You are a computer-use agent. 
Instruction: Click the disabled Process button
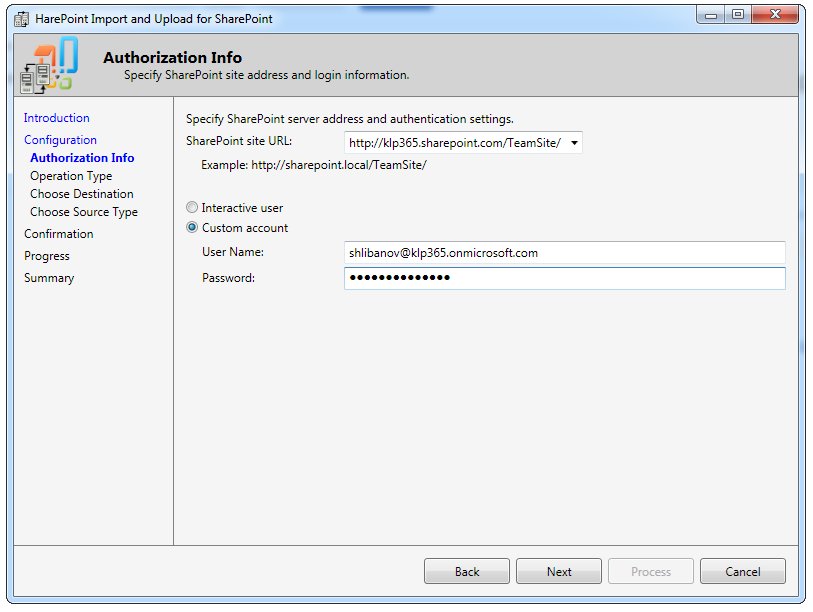[x=651, y=571]
